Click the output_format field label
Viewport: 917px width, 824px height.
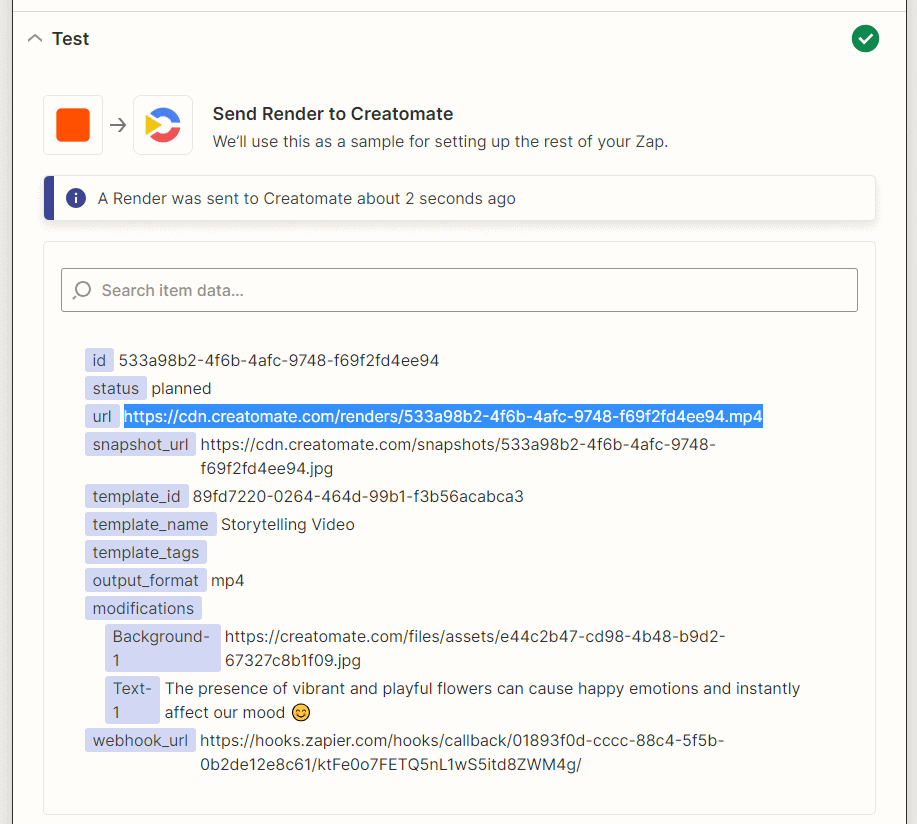point(145,580)
